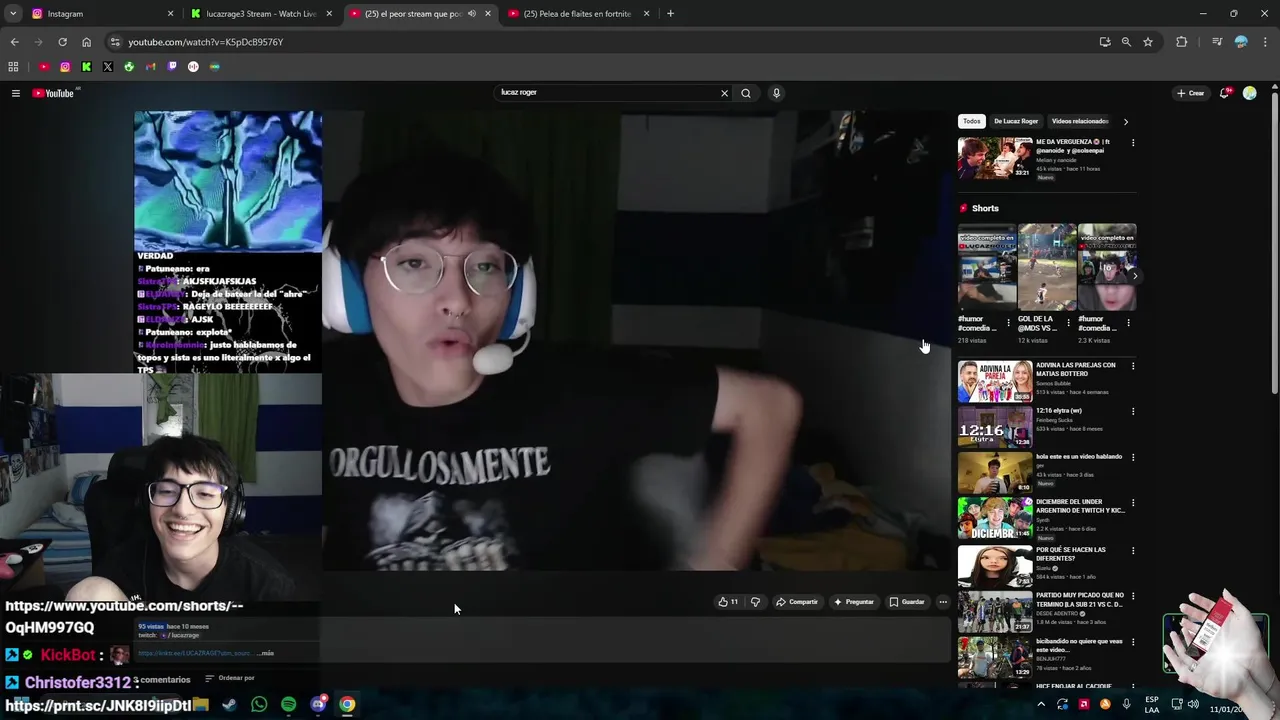This screenshot has height=720, width=1280.
Task: Run search with magnifier button
Action: [x=746, y=93]
